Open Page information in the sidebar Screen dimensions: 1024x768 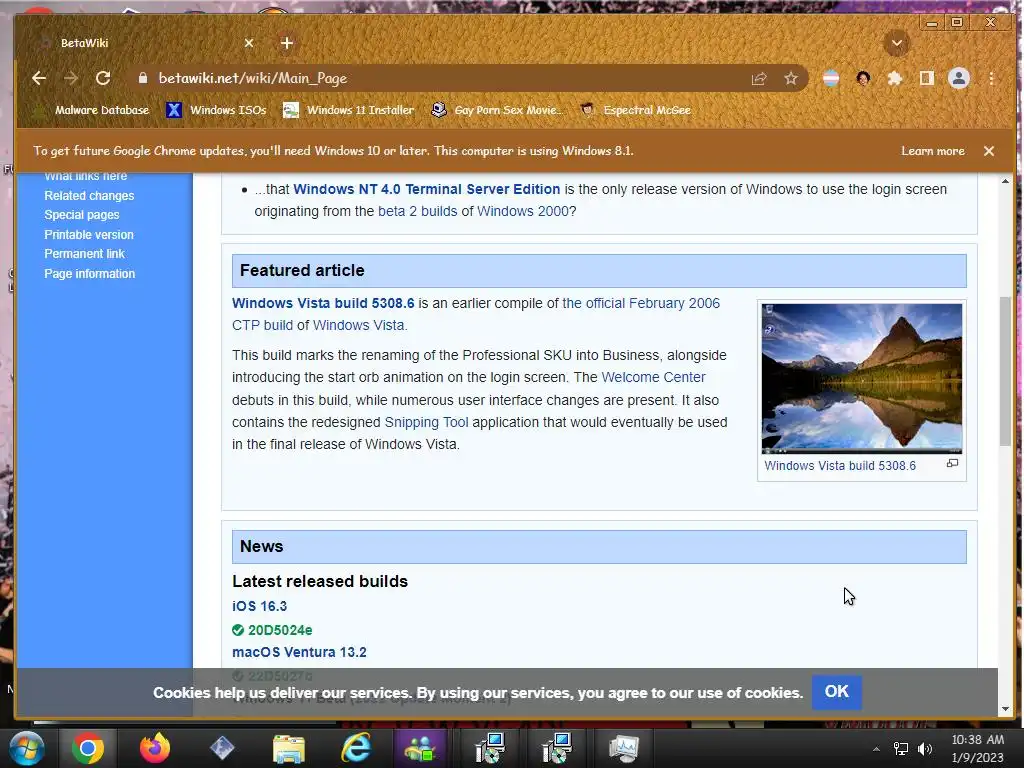click(x=89, y=274)
